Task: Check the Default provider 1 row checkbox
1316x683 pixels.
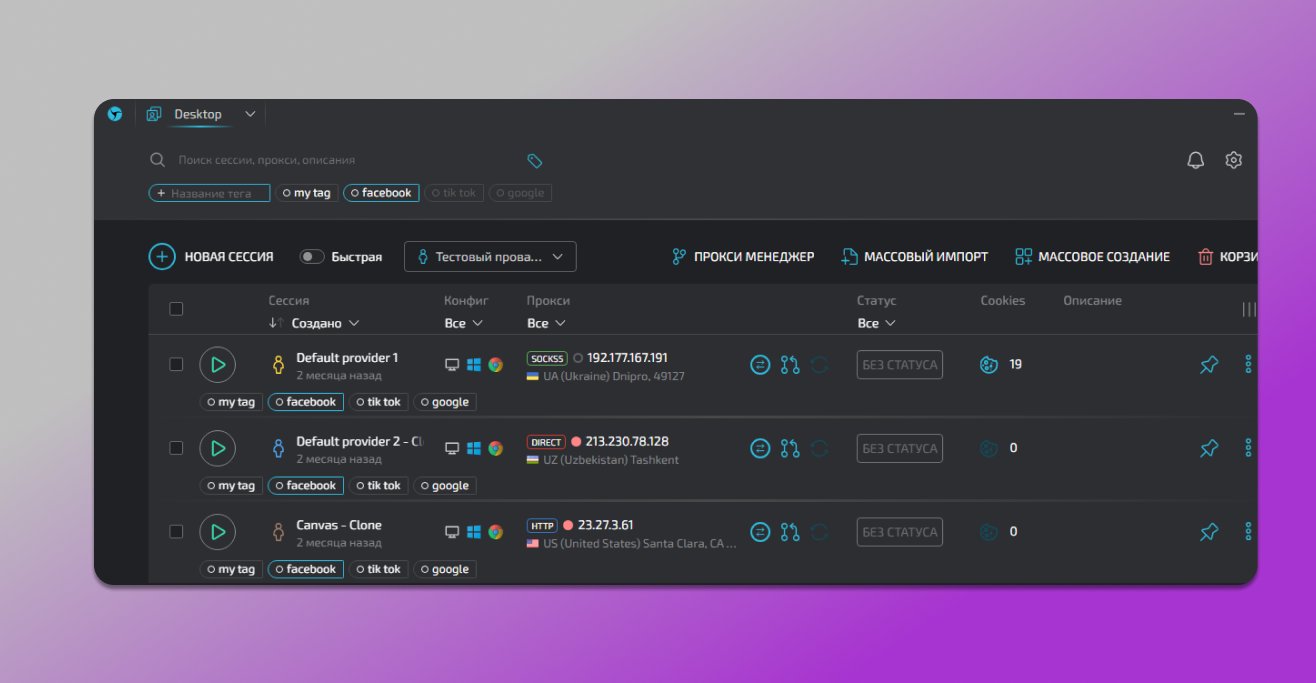Action: [176, 365]
